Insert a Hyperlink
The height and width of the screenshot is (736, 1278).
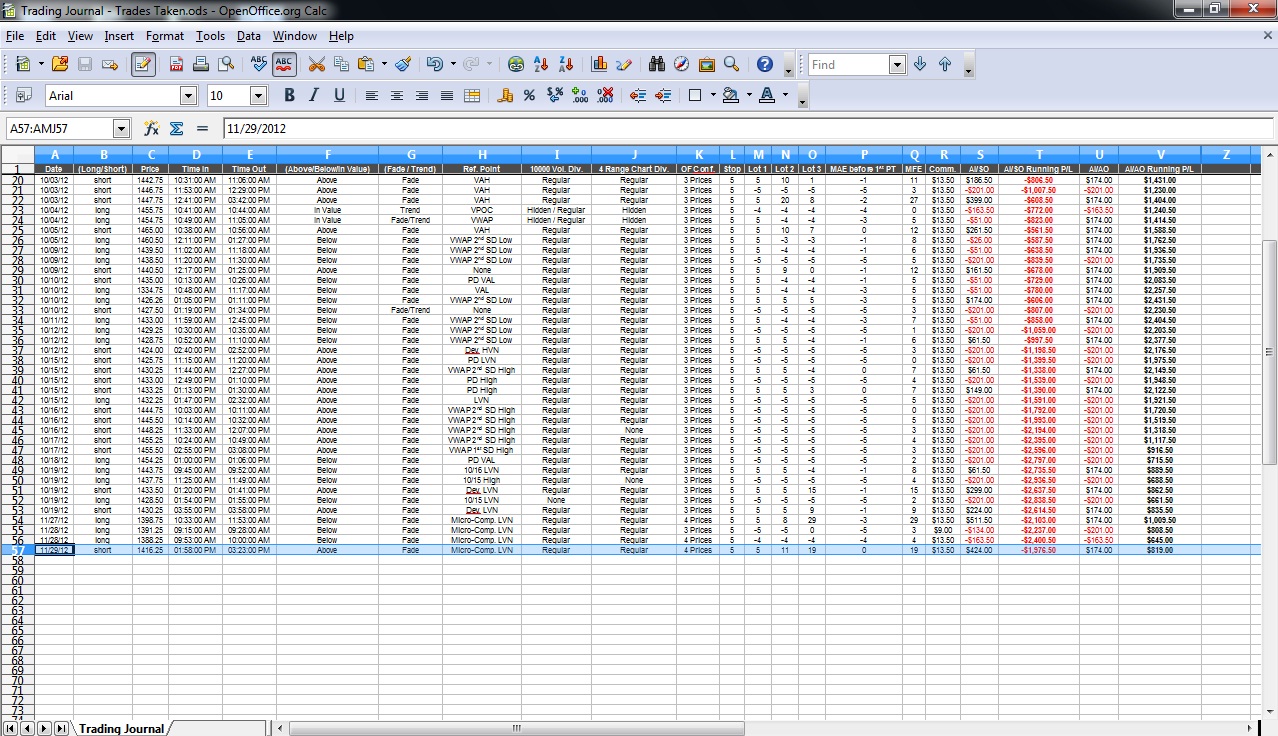click(x=516, y=64)
